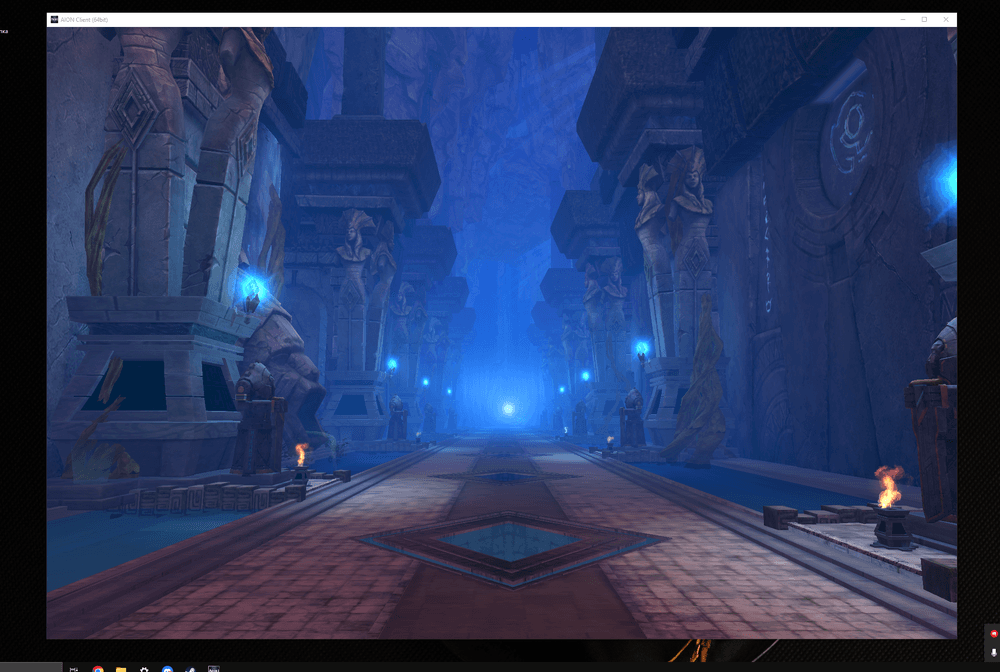Click the large blue lantern on left pillar
Image resolution: width=1000 pixels, height=672 pixels.
251,290
